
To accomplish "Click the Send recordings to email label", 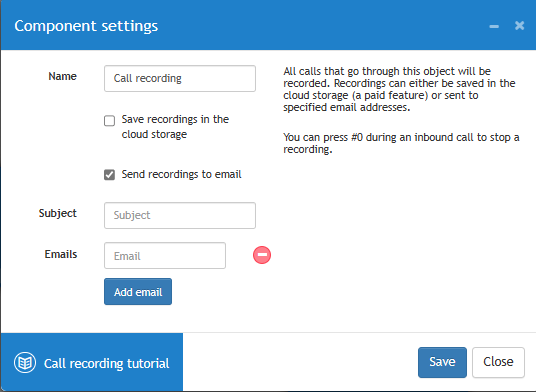I will [x=182, y=174].
